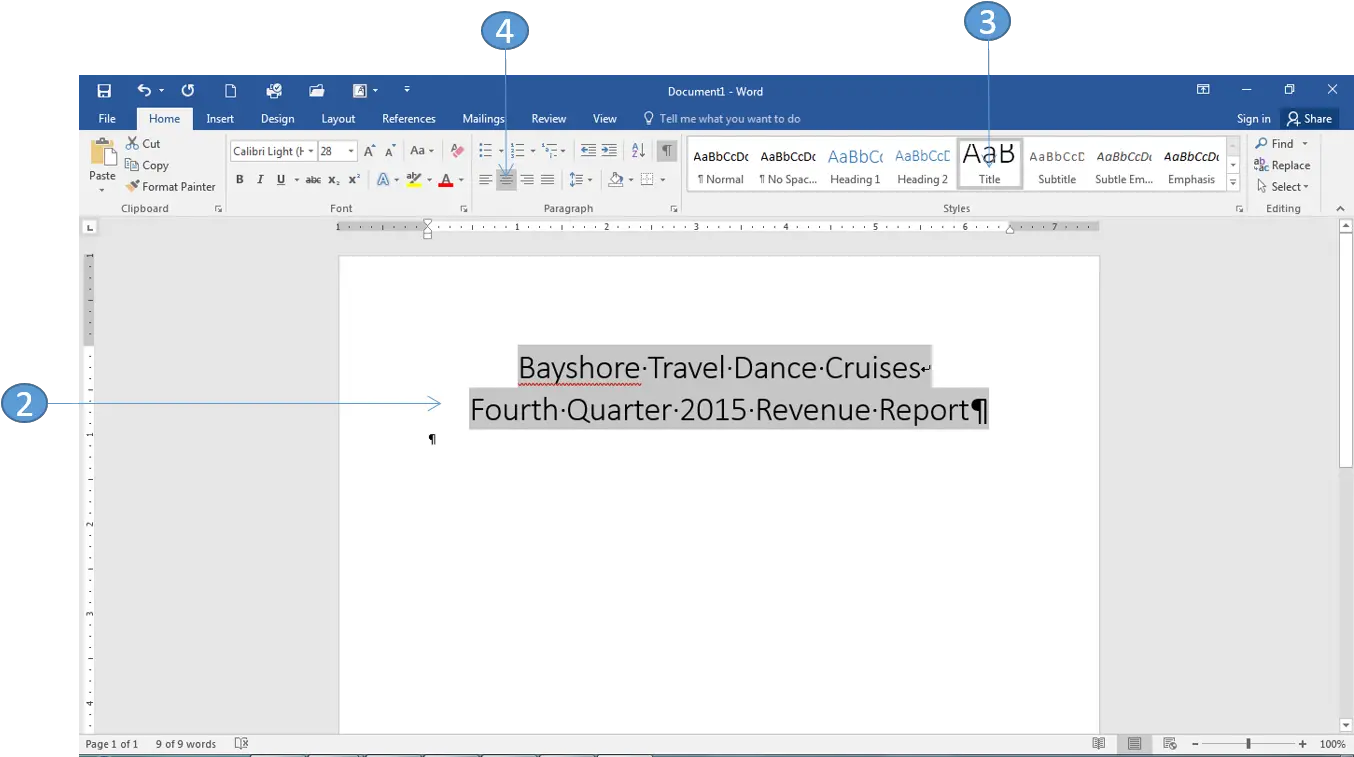This screenshot has height=757, width=1354.
Task: Switch to the References tab
Action: point(409,118)
